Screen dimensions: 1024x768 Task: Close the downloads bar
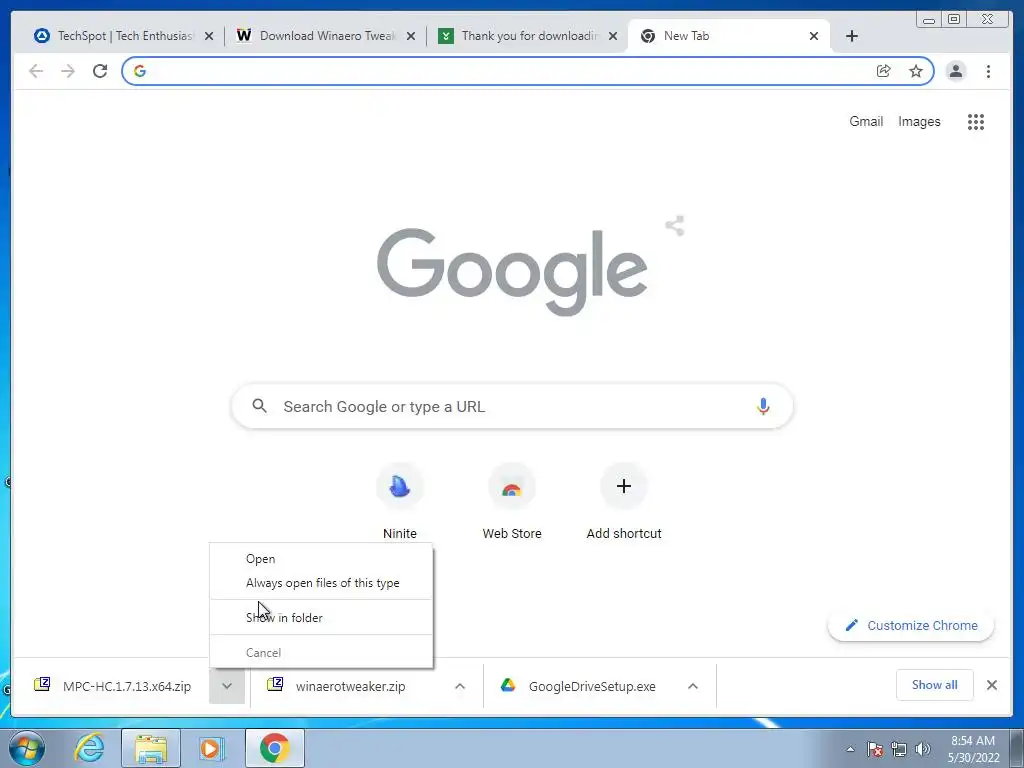(x=991, y=685)
